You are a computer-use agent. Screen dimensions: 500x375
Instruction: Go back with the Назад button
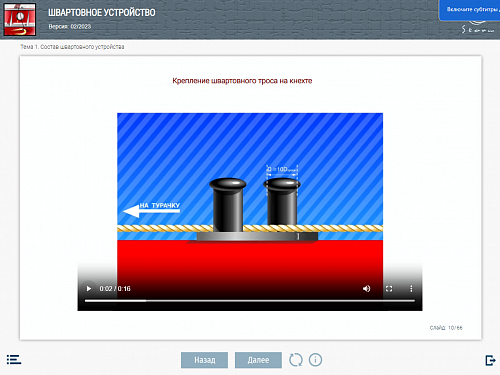[x=204, y=360]
